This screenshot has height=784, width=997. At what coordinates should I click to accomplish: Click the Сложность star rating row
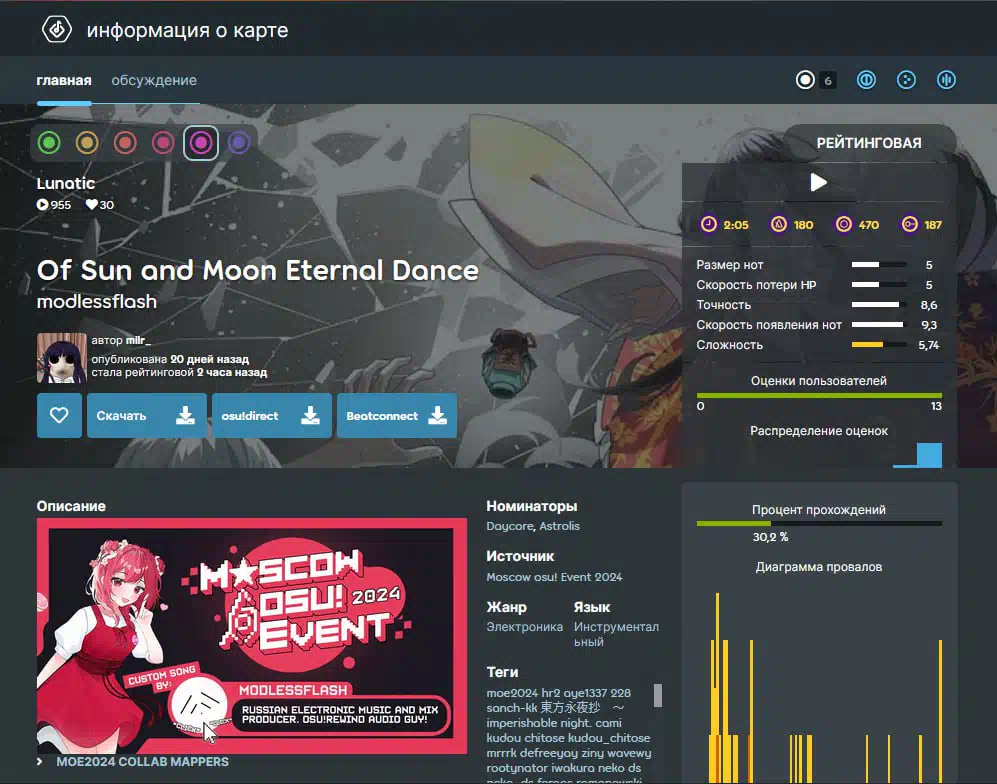point(818,345)
